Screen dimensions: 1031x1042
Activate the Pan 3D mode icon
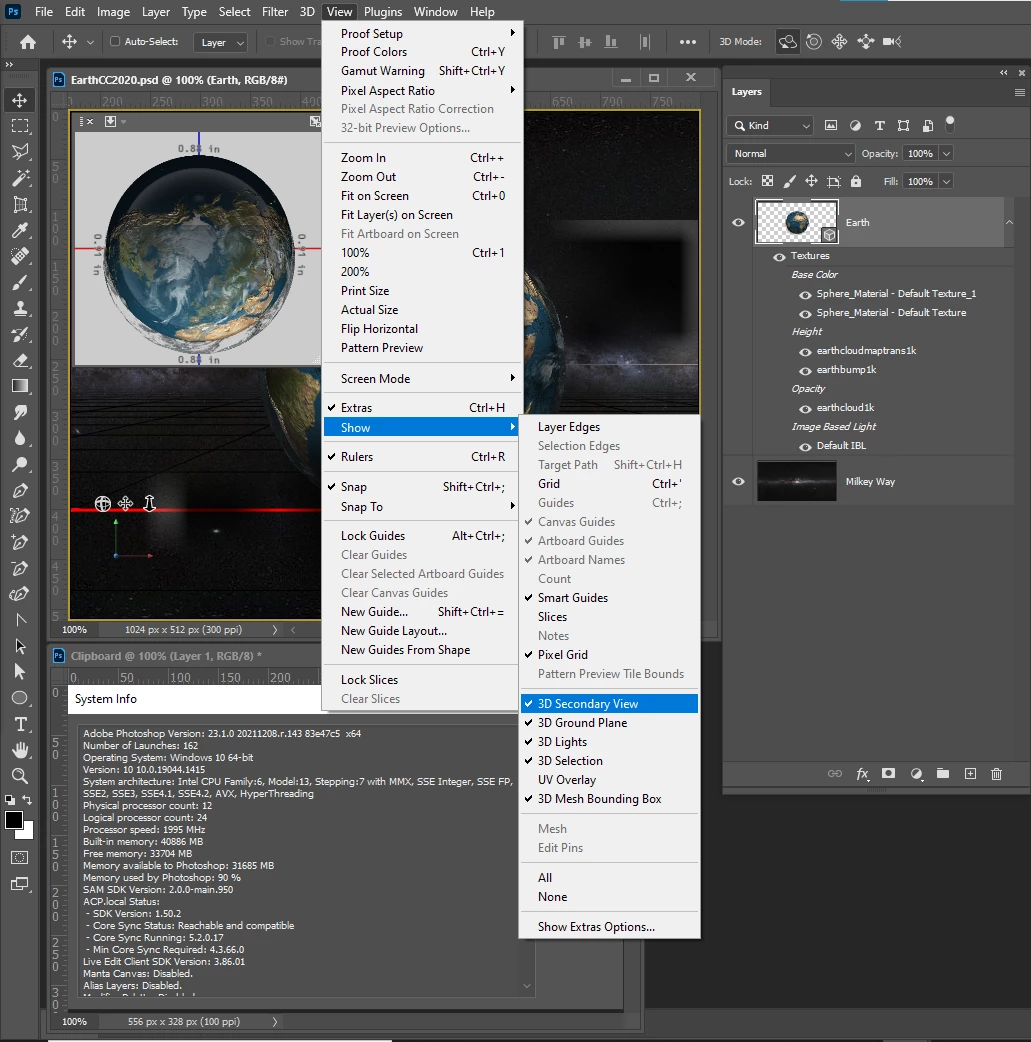[x=840, y=42]
